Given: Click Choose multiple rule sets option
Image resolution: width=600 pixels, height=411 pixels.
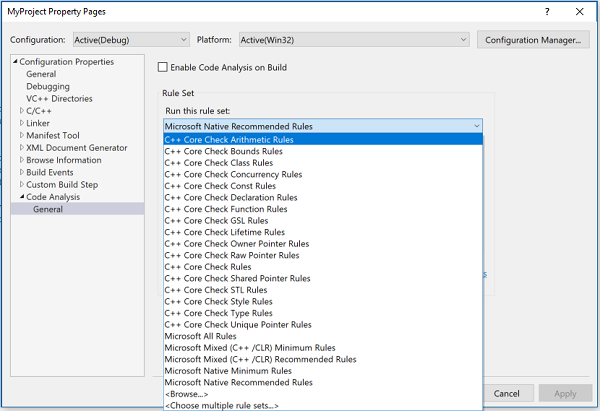Looking at the screenshot, I should 221,405.
